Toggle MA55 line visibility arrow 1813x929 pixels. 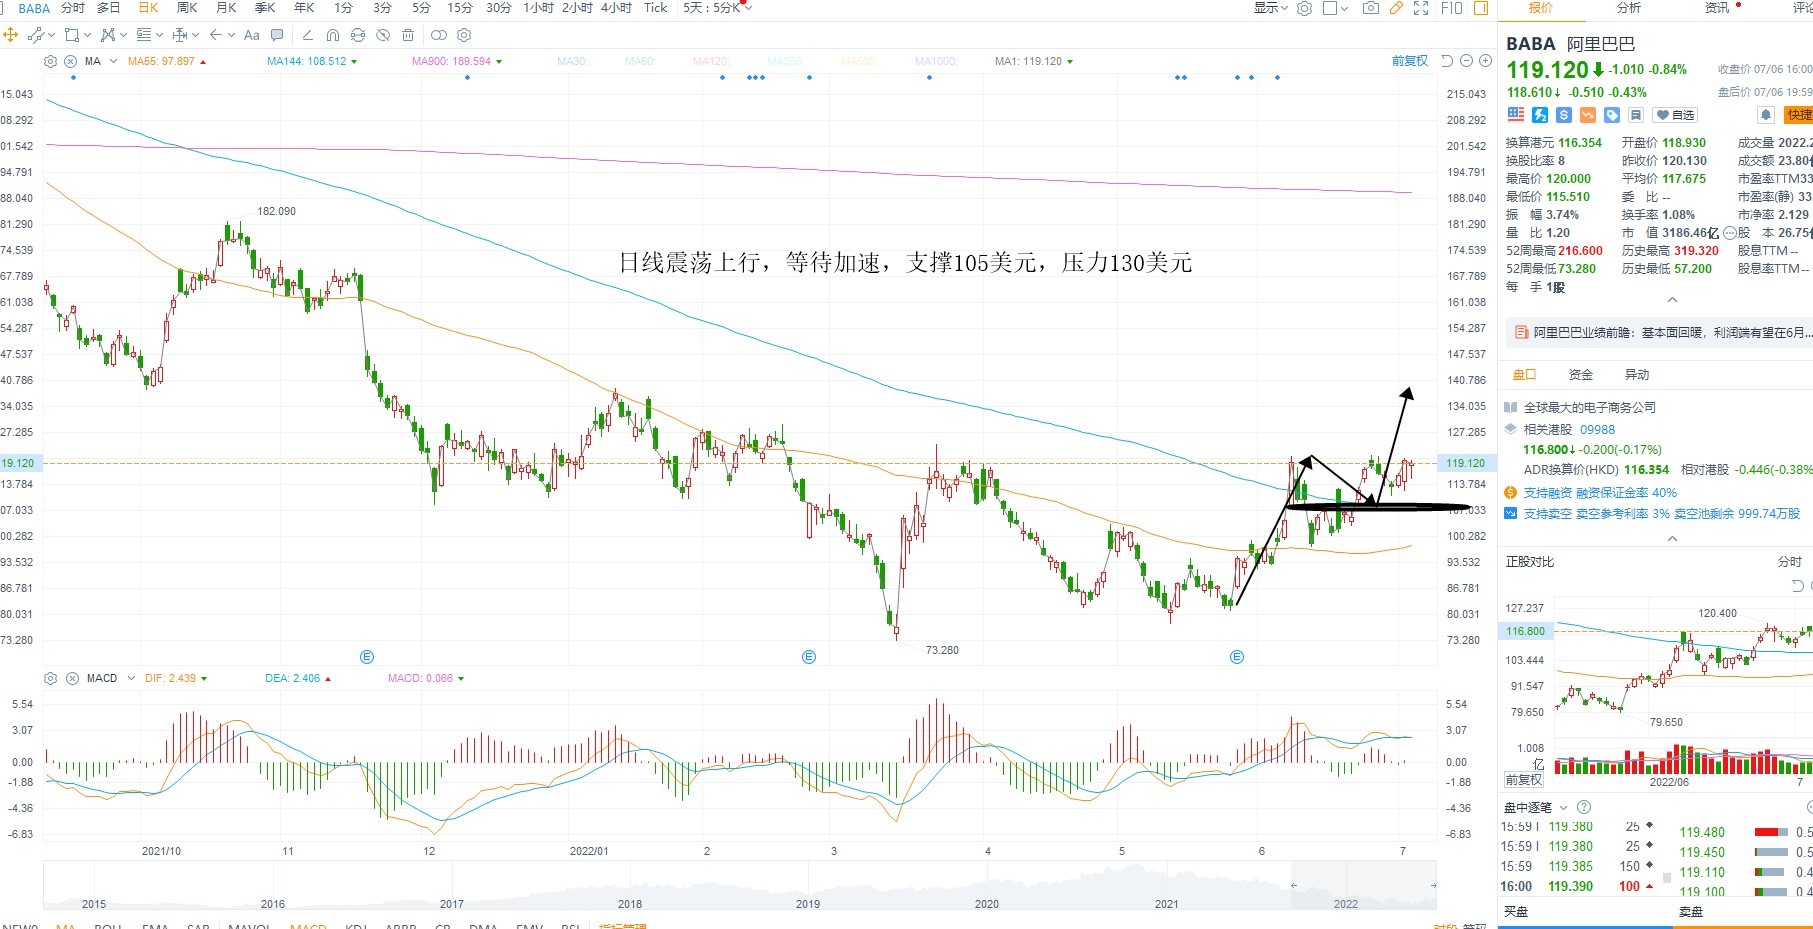203,62
